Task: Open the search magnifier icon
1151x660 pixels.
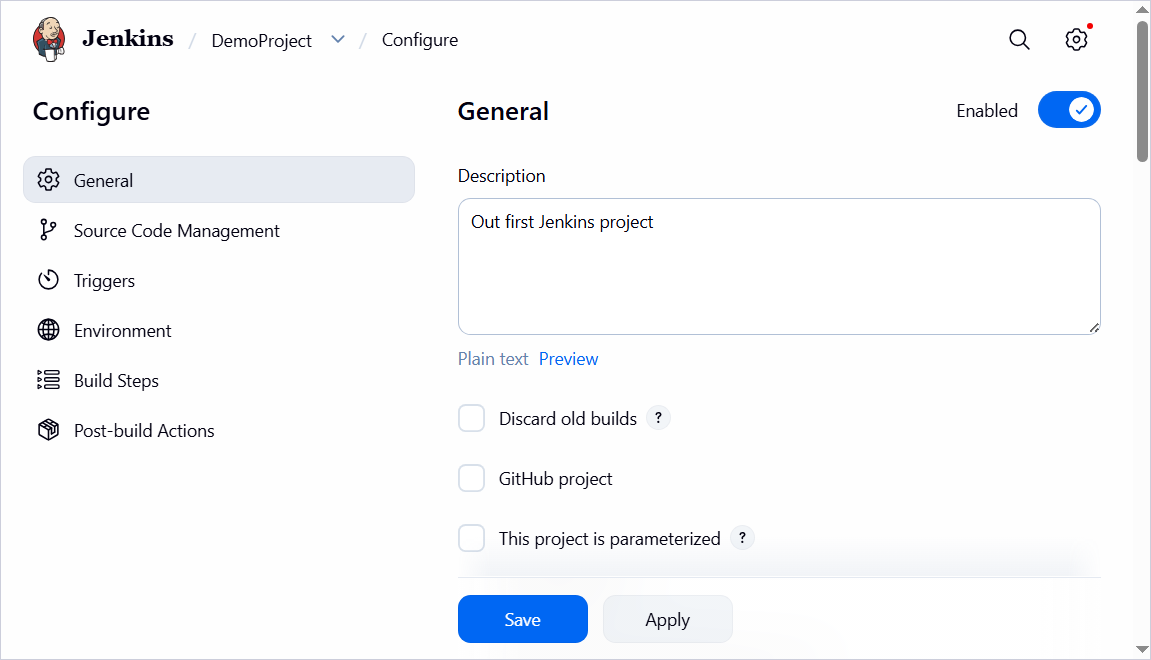Action: [x=1019, y=40]
